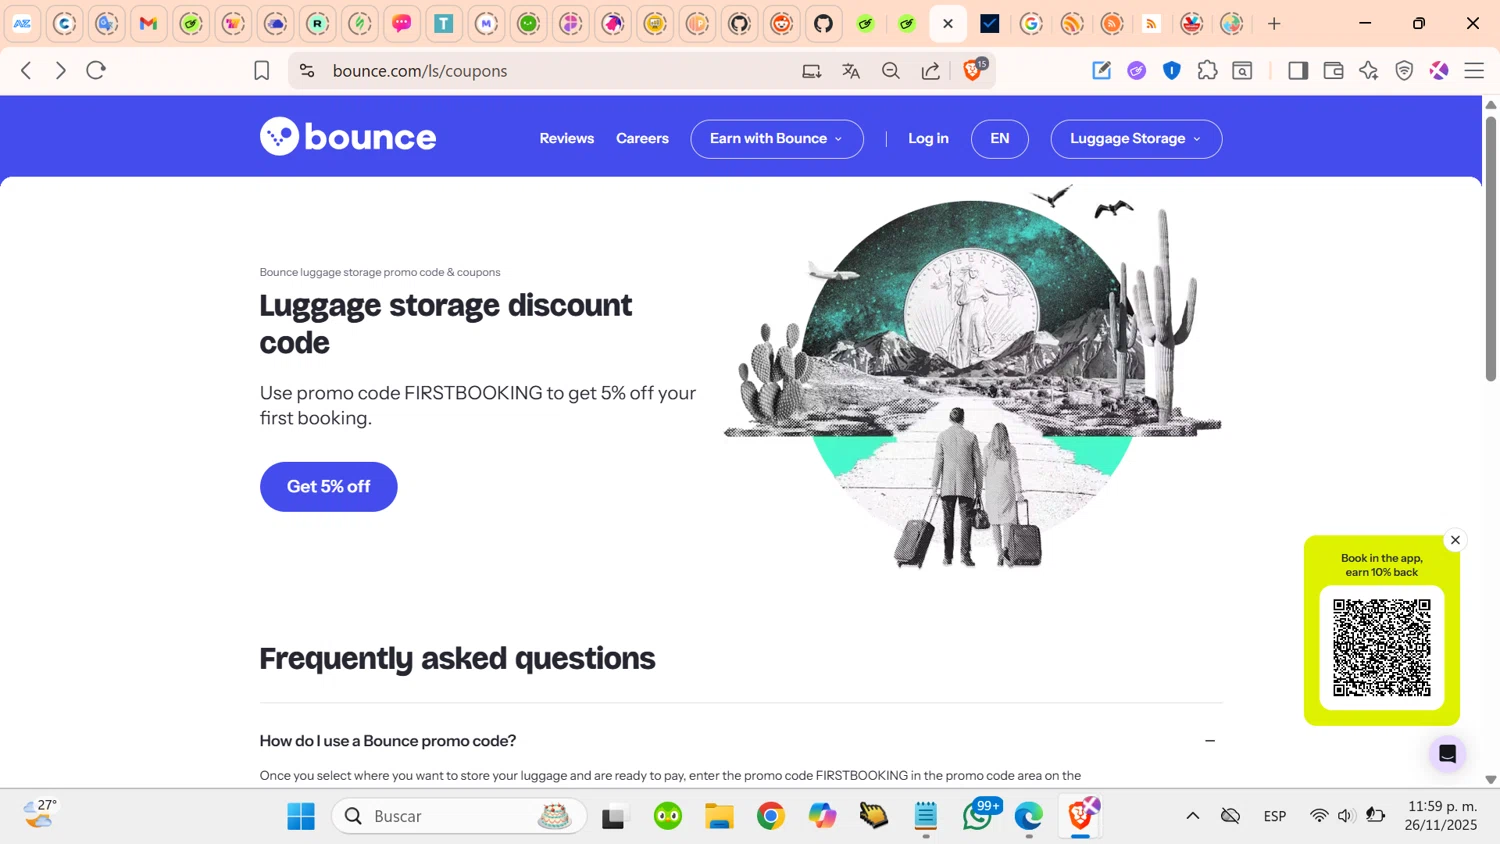Viewport: 1500px width, 844px height.
Task: Open Google Chrome from the taskbar
Action: 771,816
